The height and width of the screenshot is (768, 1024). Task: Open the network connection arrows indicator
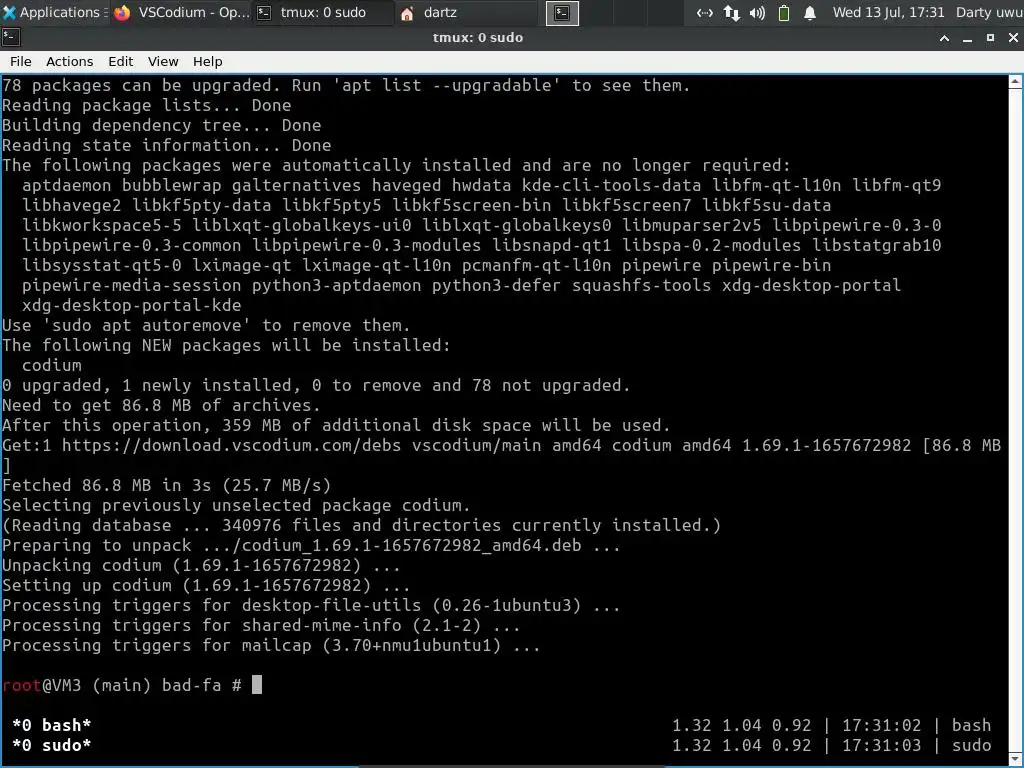coord(705,13)
